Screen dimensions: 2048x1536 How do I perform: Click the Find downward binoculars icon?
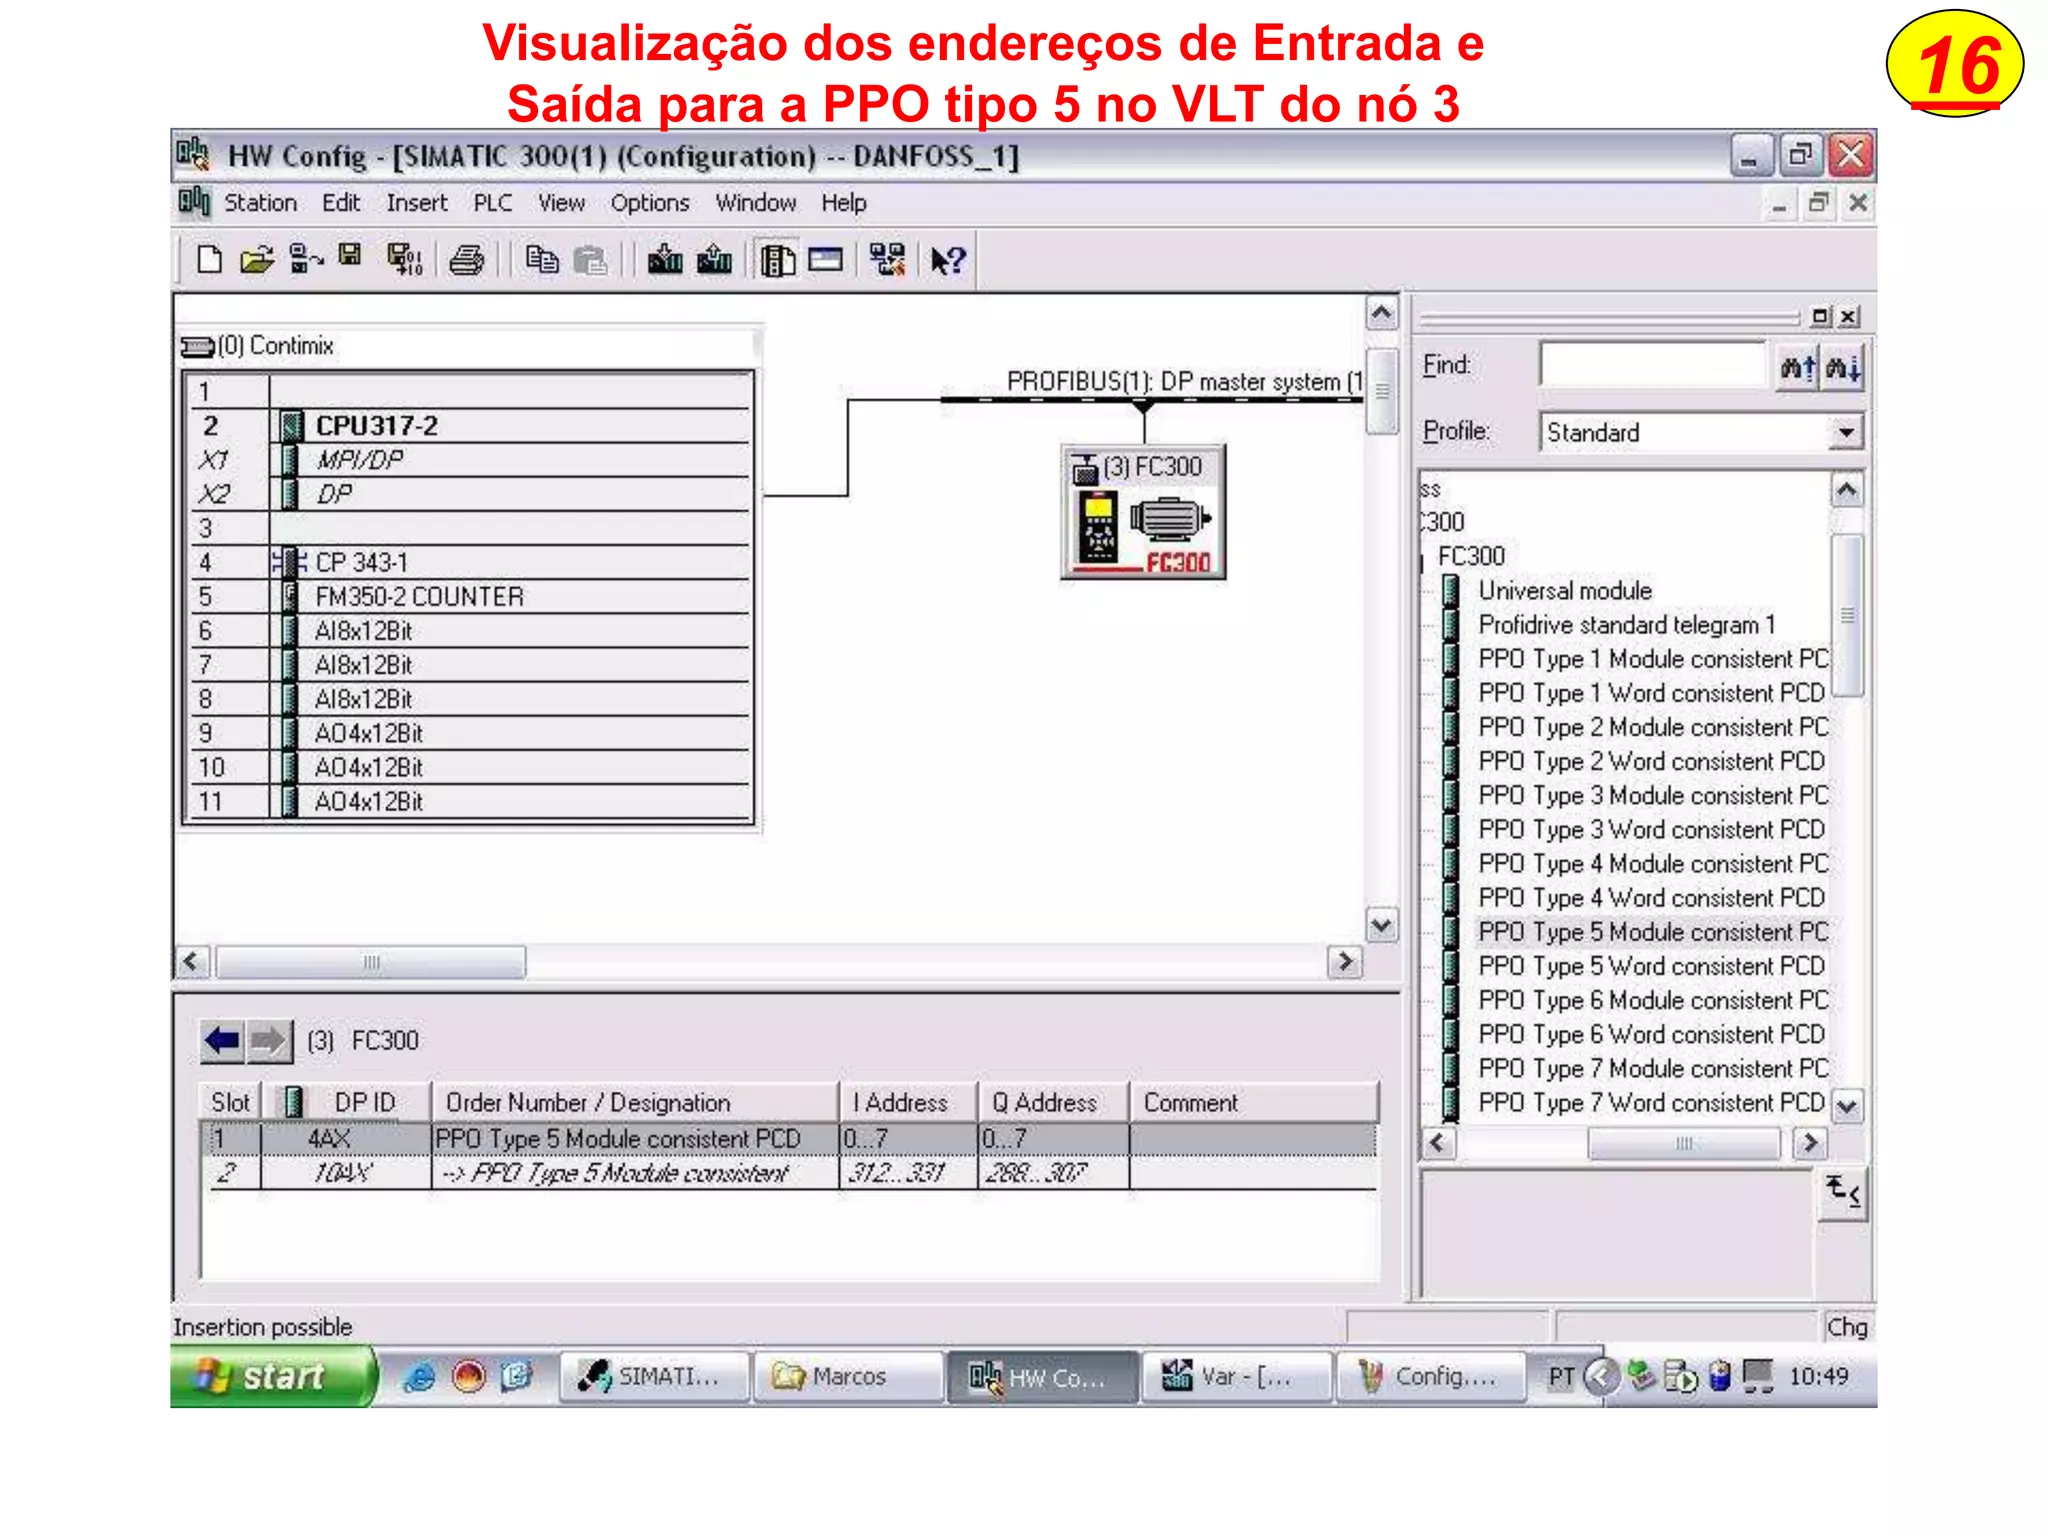[x=1843, y=368]
